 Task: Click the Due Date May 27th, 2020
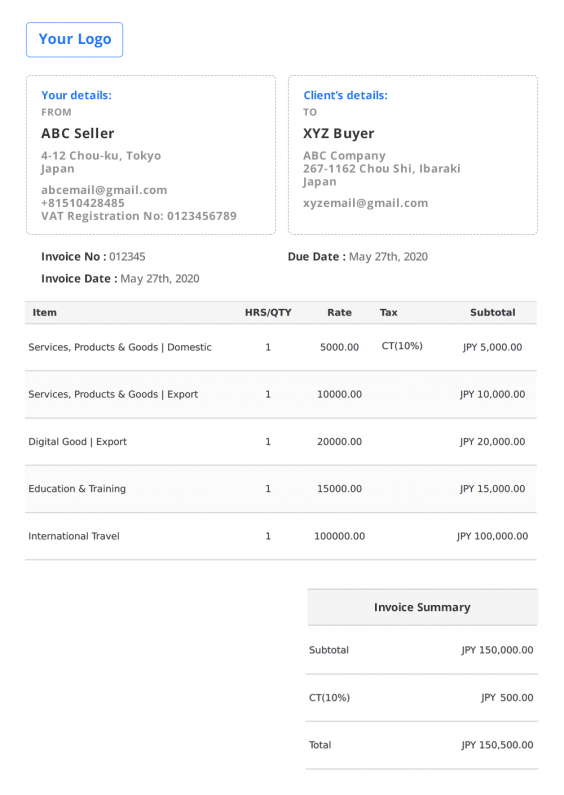click(x=388, y=257)
